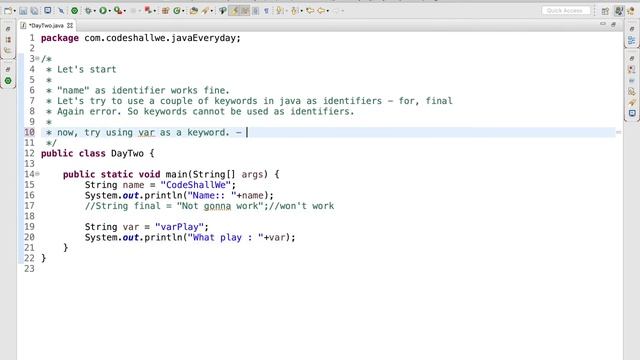Click the Save All toolbar icon
Screen dimensions: 640x360
coord(34,11)
